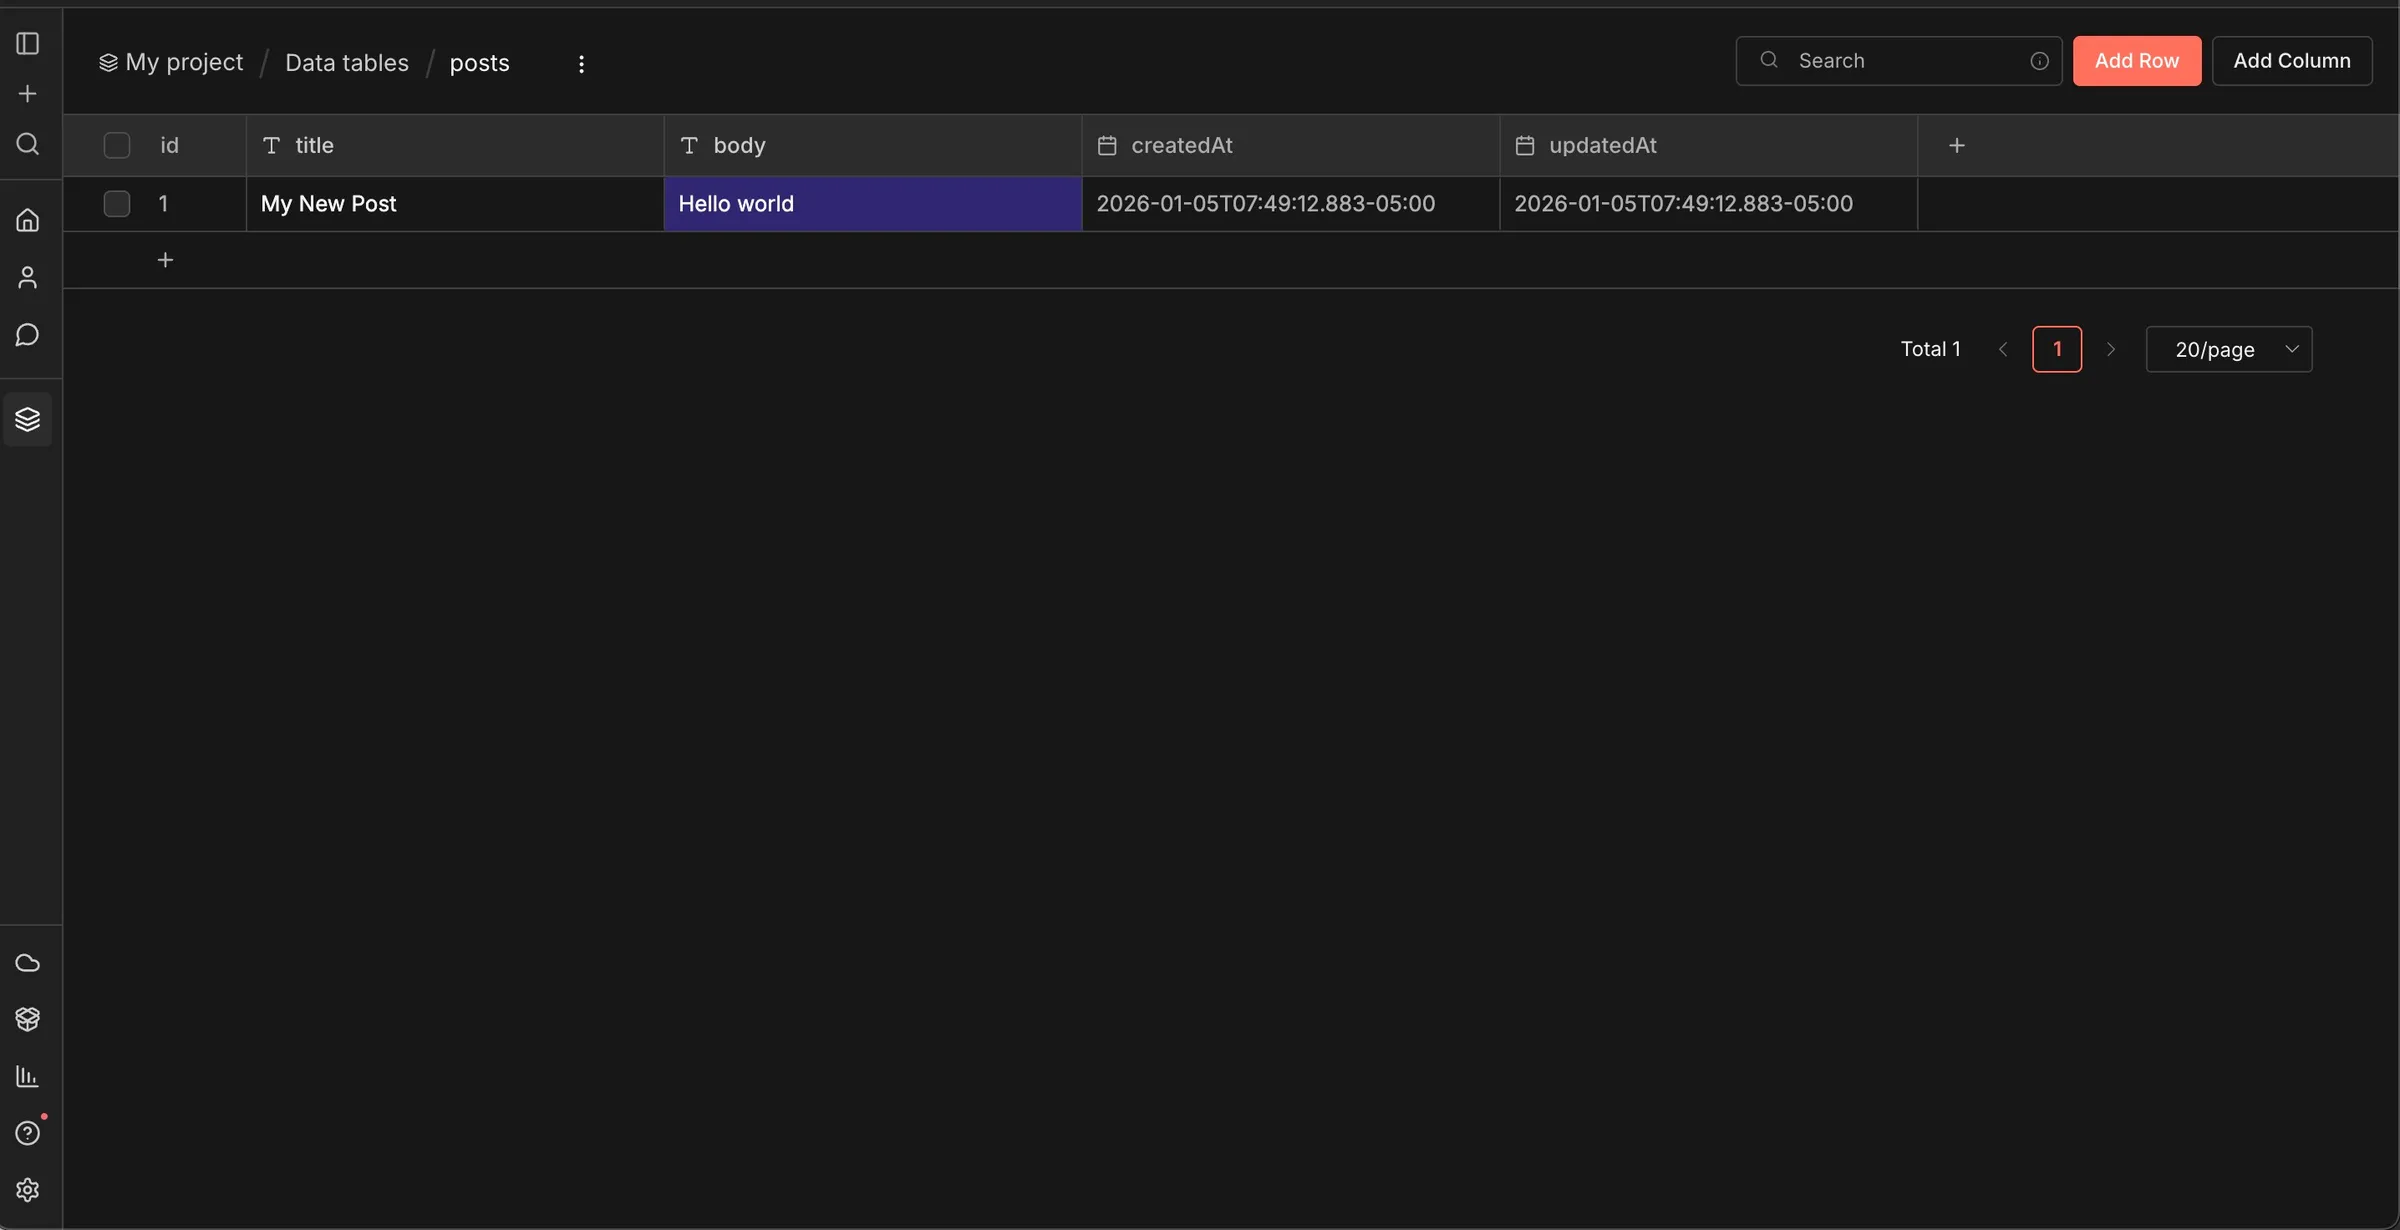Focus the Search input field
This screenshot has height=1230, width=2400.
[x=1899, y=61]
